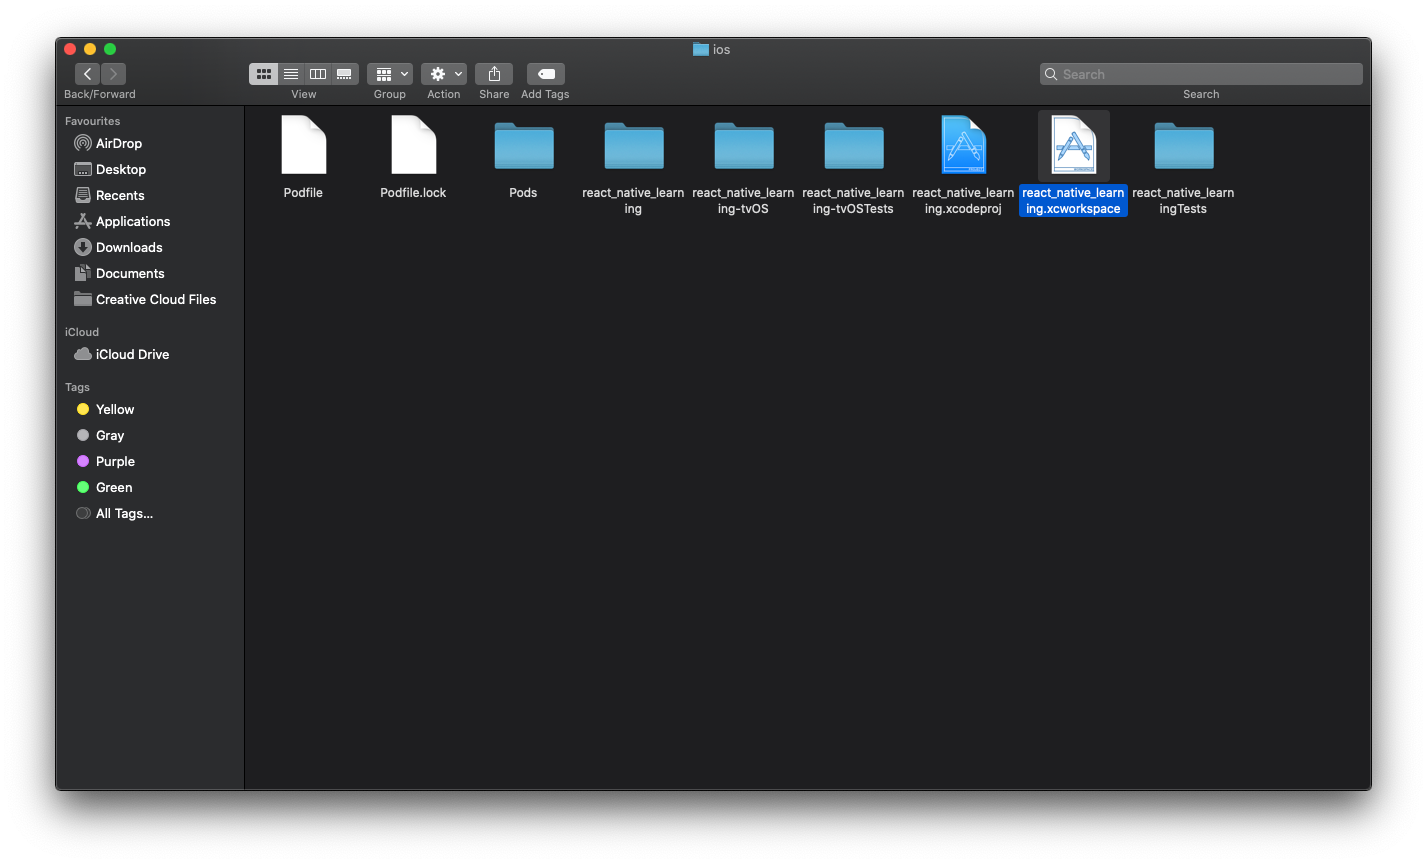Click the Pods folder name label
1427x864 pixels.
point(523,193)
